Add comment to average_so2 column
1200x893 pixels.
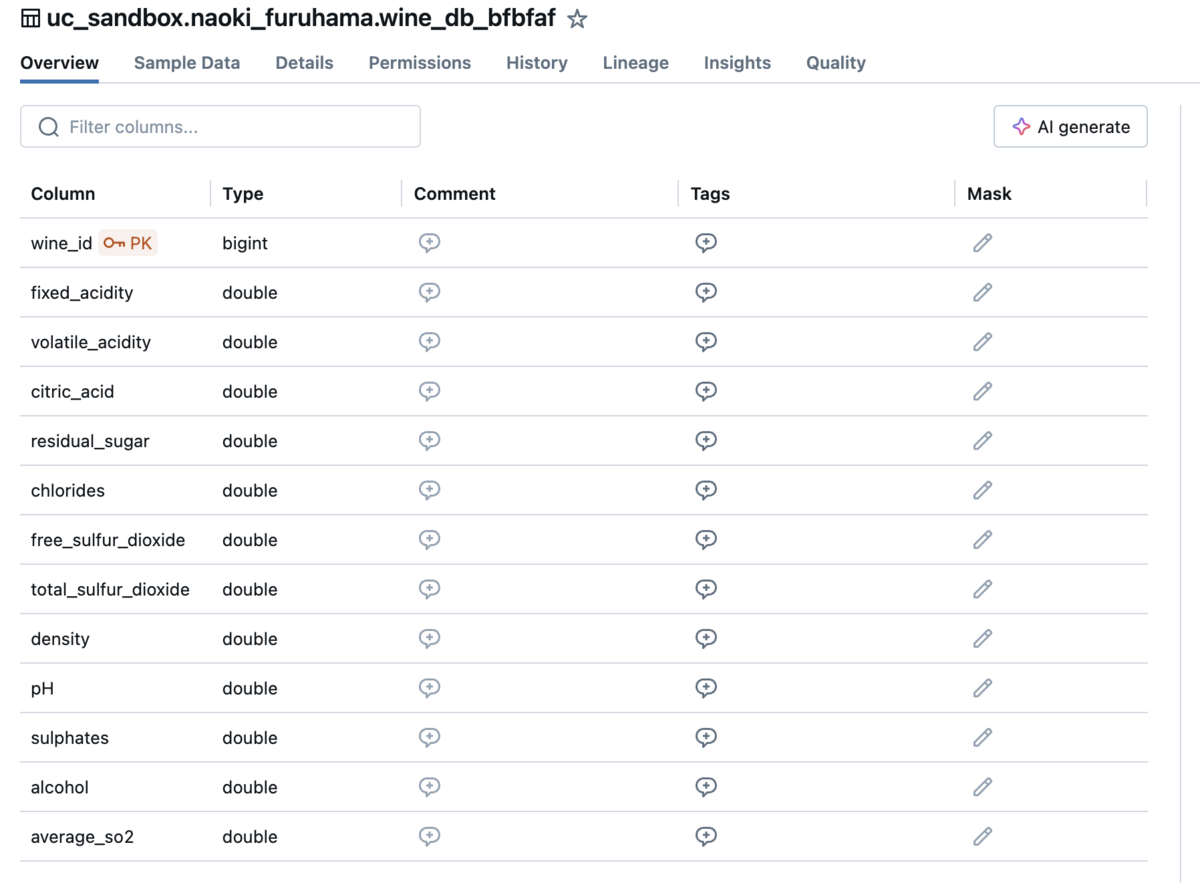coord(429,836)
